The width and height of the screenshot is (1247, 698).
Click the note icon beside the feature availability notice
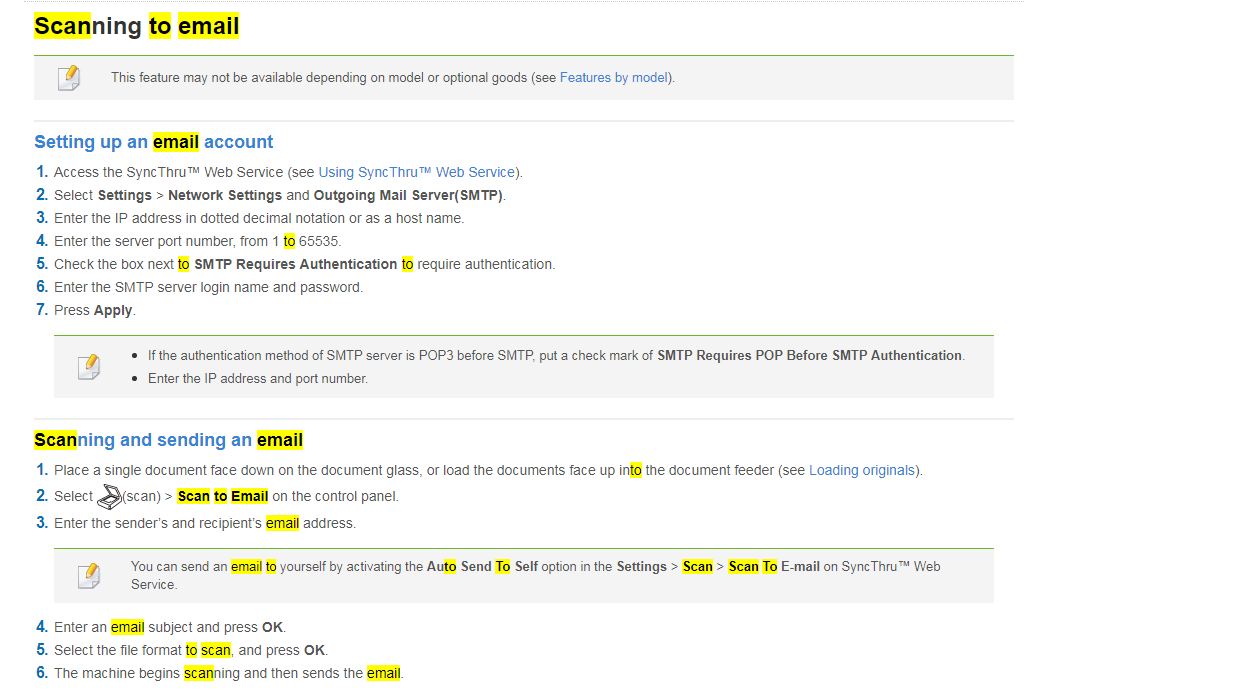[x=69, y=78]
